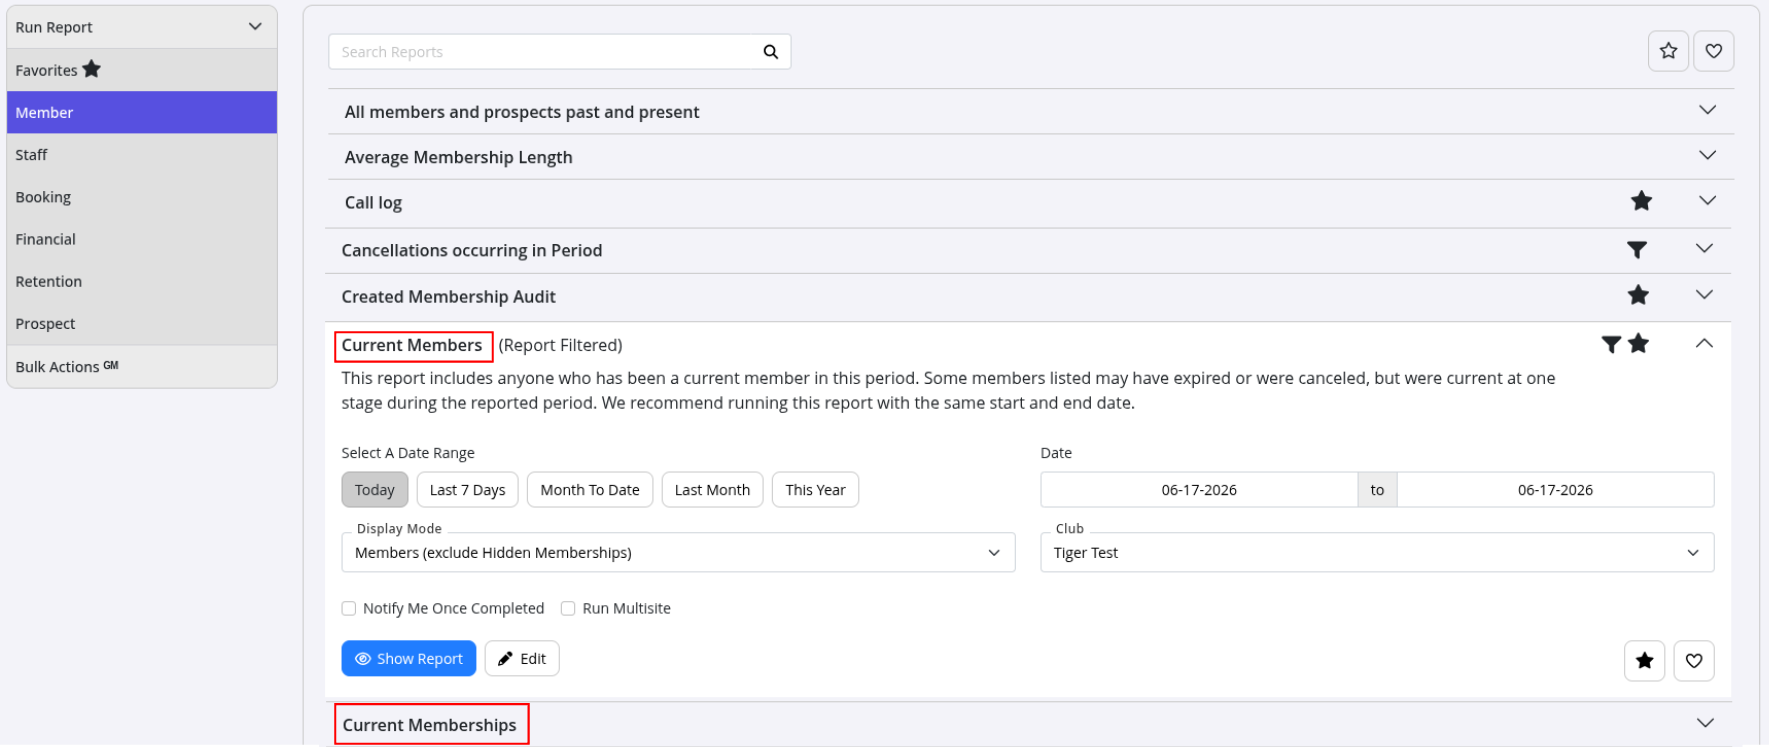Tick the Run Multisite checkbox
Viewport: 1769px width, 747px height.
click(568, 608)
